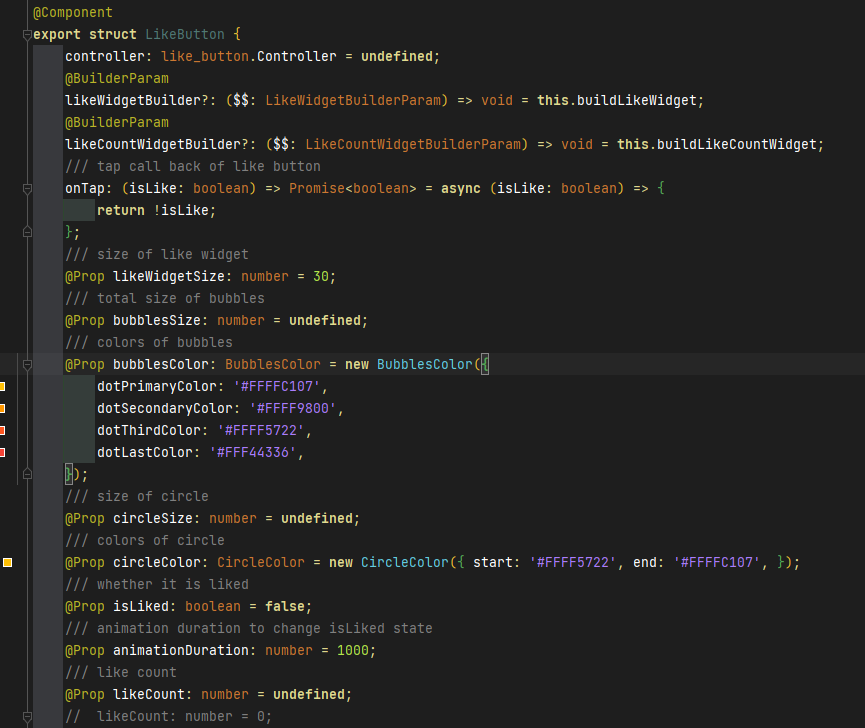Click the dotLastColor key

145,453
